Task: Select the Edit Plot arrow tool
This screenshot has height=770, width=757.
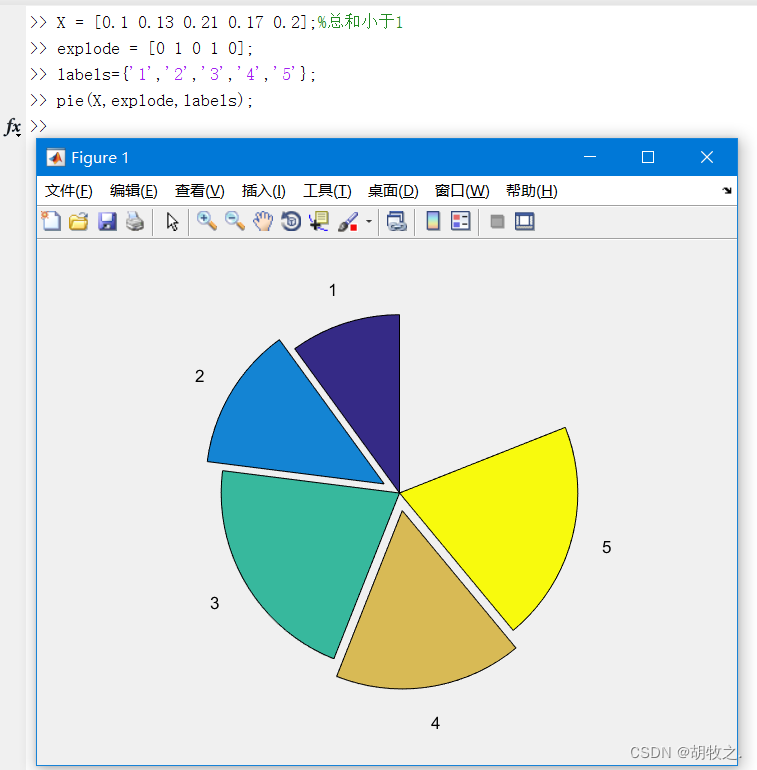Action: [x=172, y=221]
